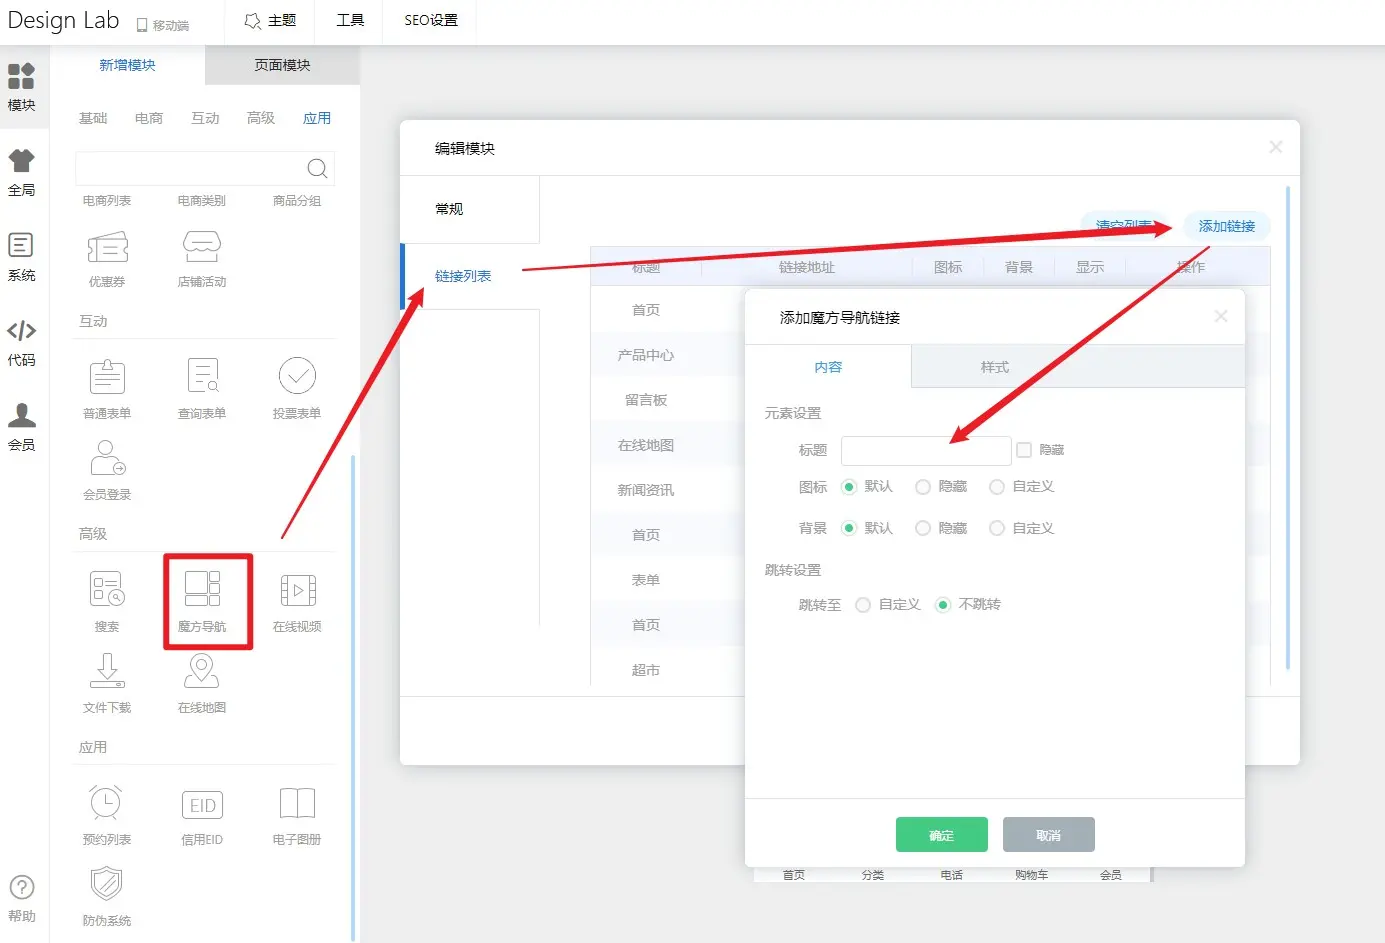Viewport: 1385px width, 943px height.
Task: Click the 添加链接 button
Action: [1226, 226]
